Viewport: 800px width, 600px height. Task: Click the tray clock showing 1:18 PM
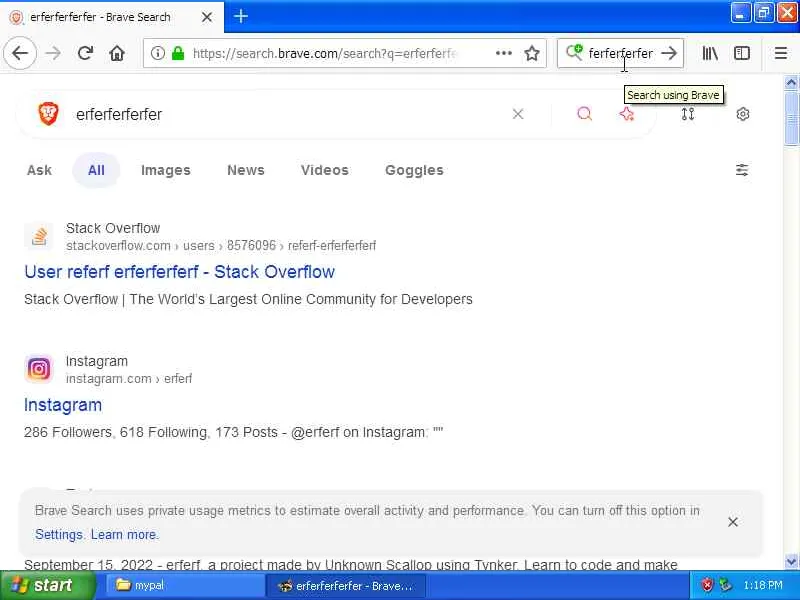point(763,585)
